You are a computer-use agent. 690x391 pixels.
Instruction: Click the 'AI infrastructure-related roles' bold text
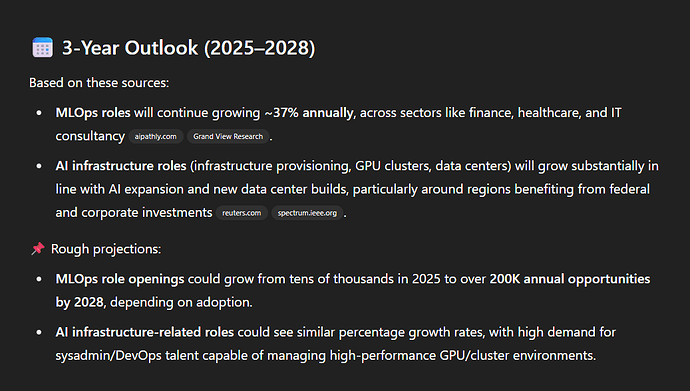145,332
